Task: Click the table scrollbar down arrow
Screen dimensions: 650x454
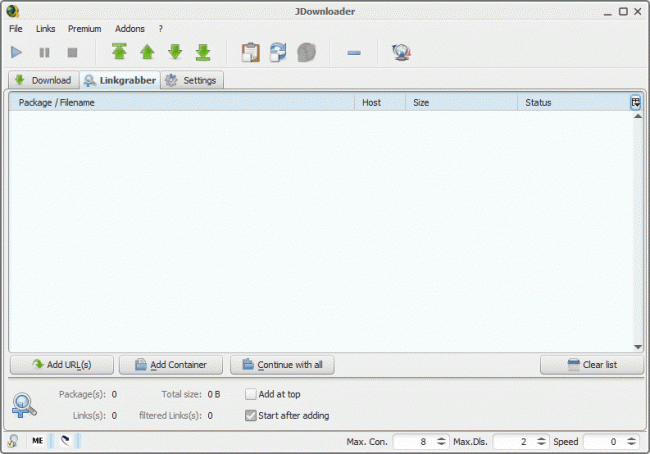Action: 638,347
